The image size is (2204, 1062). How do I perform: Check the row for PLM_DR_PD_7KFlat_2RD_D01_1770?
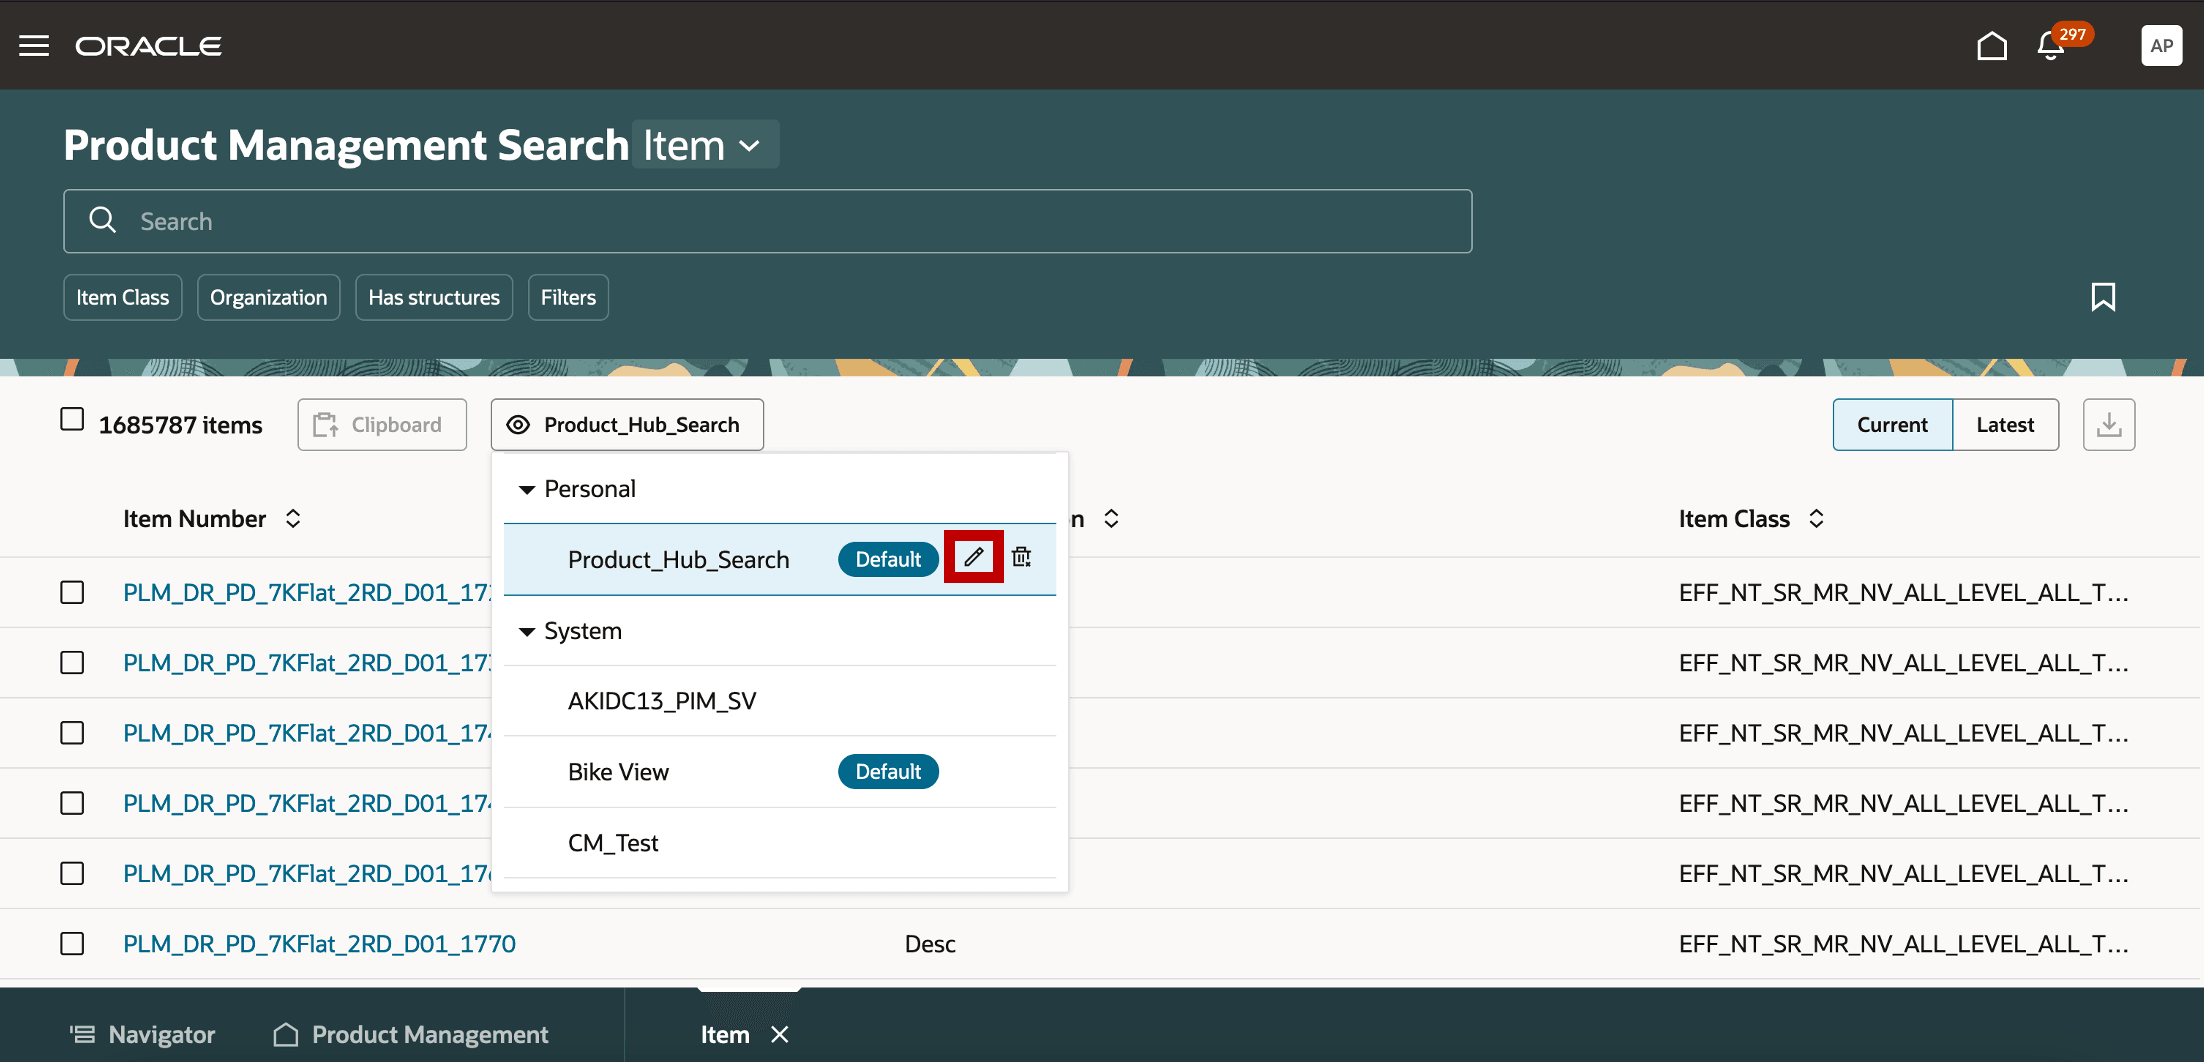point(72,944)
